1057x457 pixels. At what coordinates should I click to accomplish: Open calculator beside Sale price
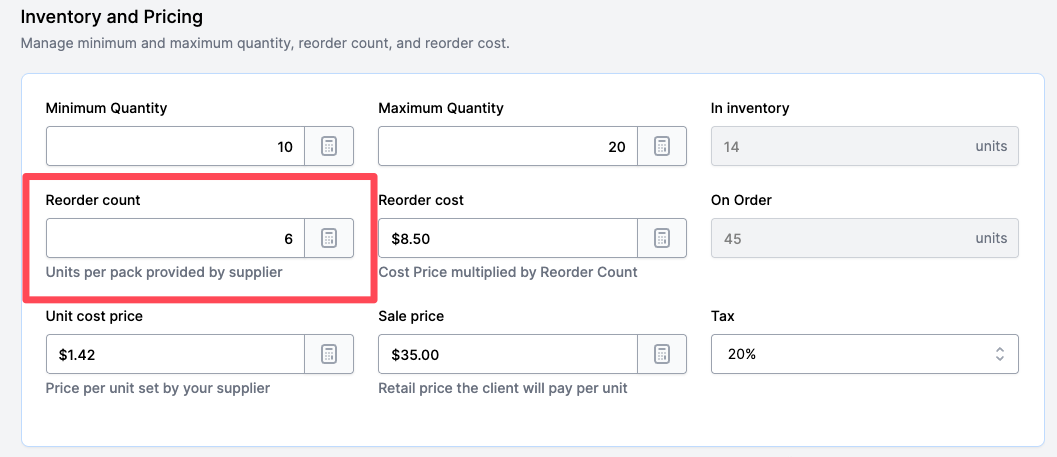[661, 355]
